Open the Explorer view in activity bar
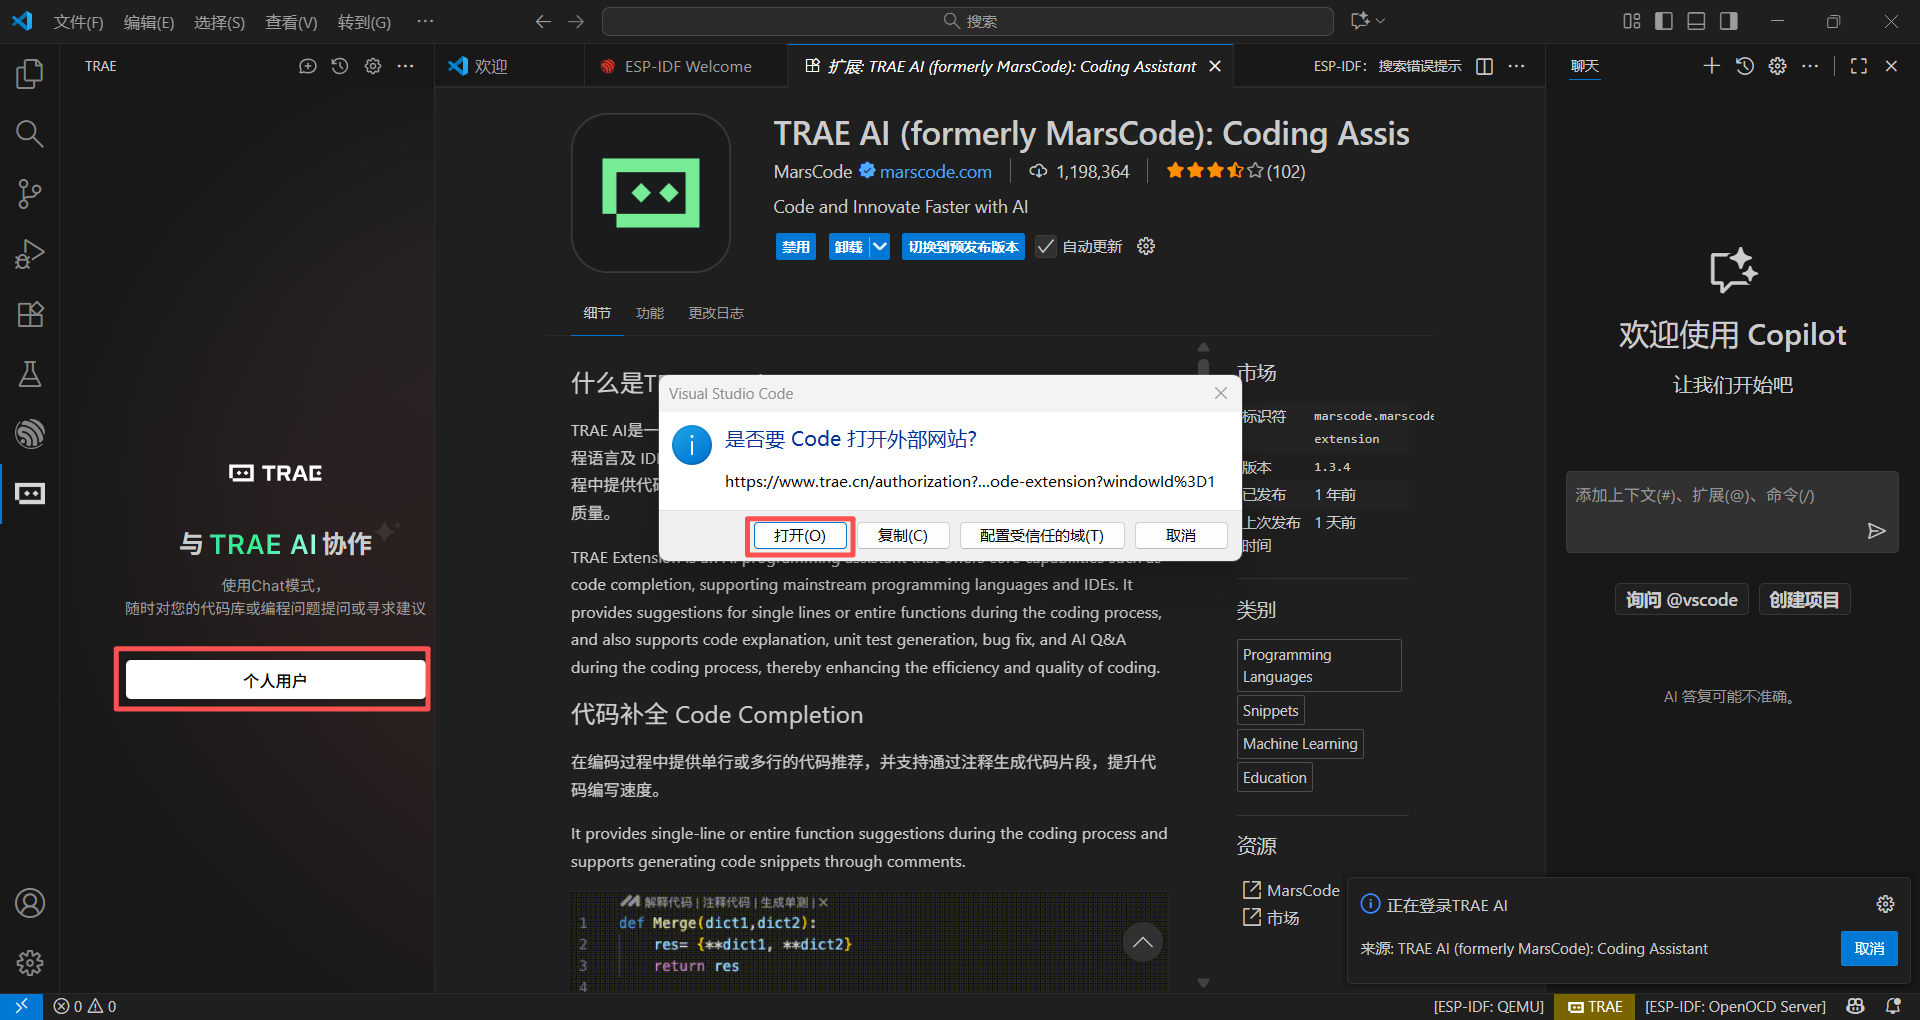Screen dimensions: 1920x1020 click(30, 74)
